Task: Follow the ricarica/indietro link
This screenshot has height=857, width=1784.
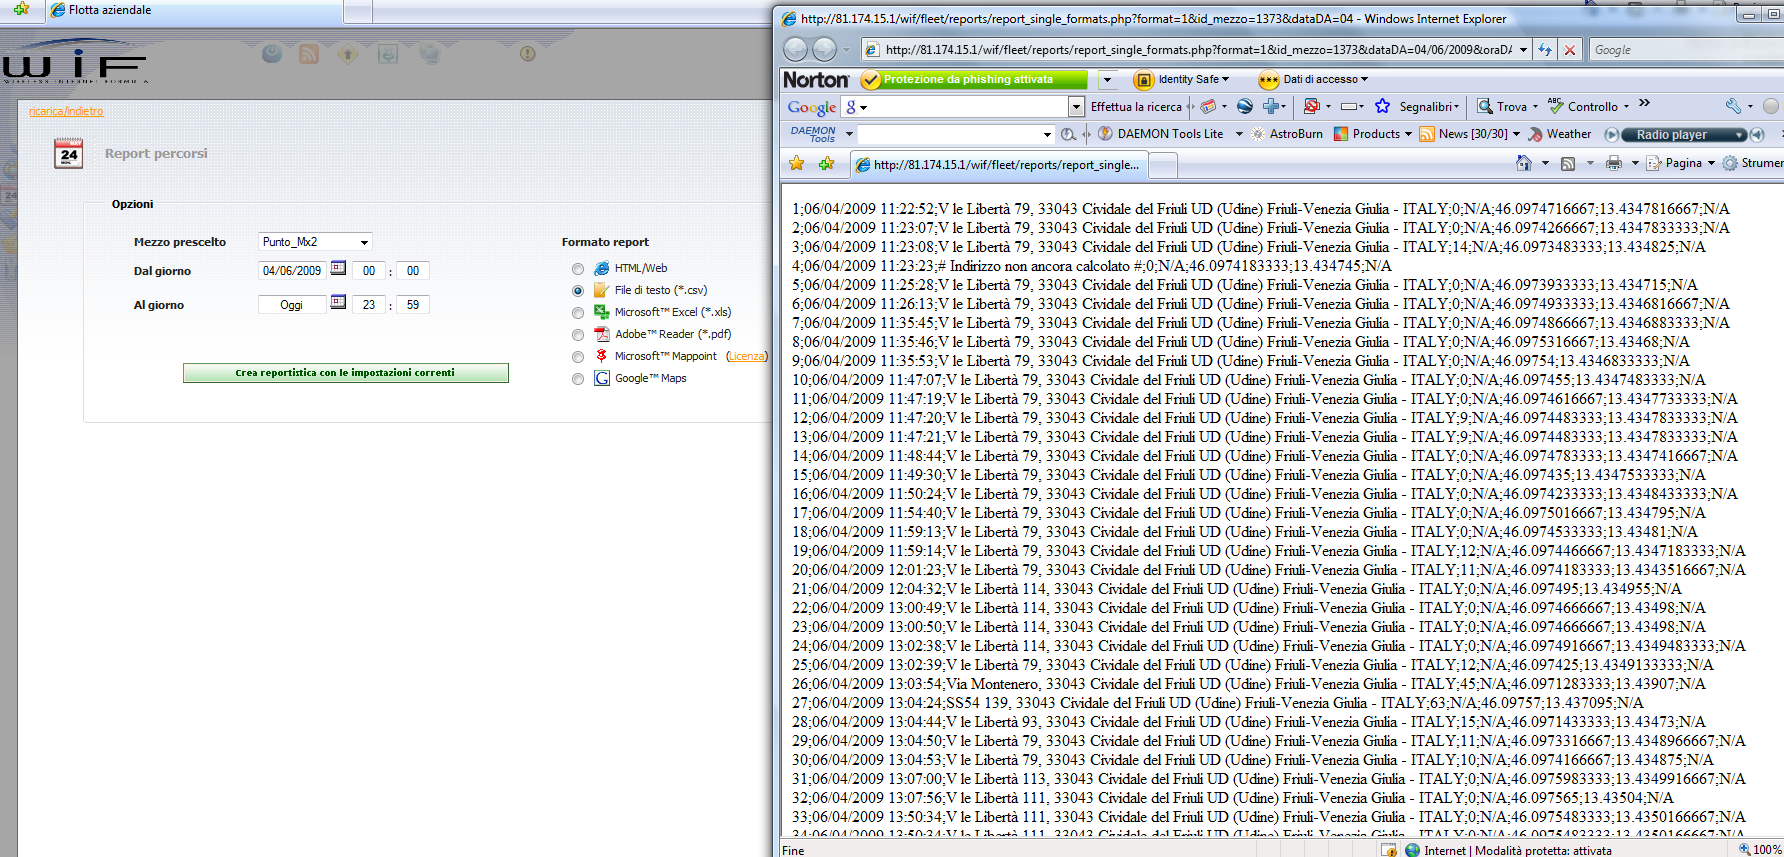Action: click(66, 111)
